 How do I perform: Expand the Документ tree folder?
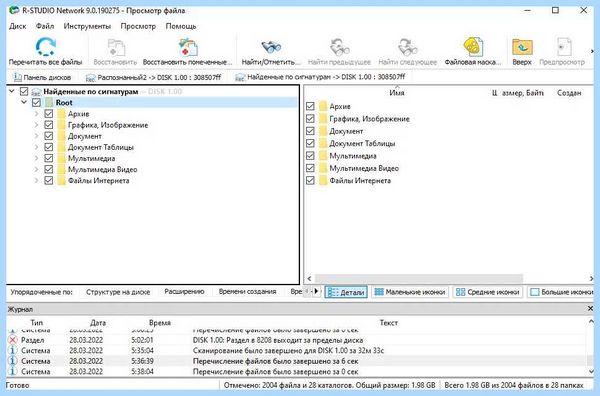tap(36, 136)
